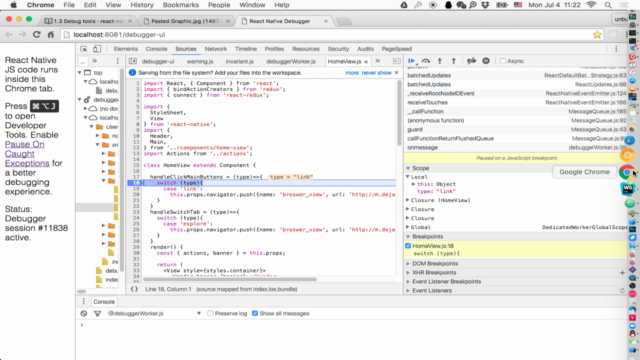Open DevTools three-dot customize menu

point(616,49)
